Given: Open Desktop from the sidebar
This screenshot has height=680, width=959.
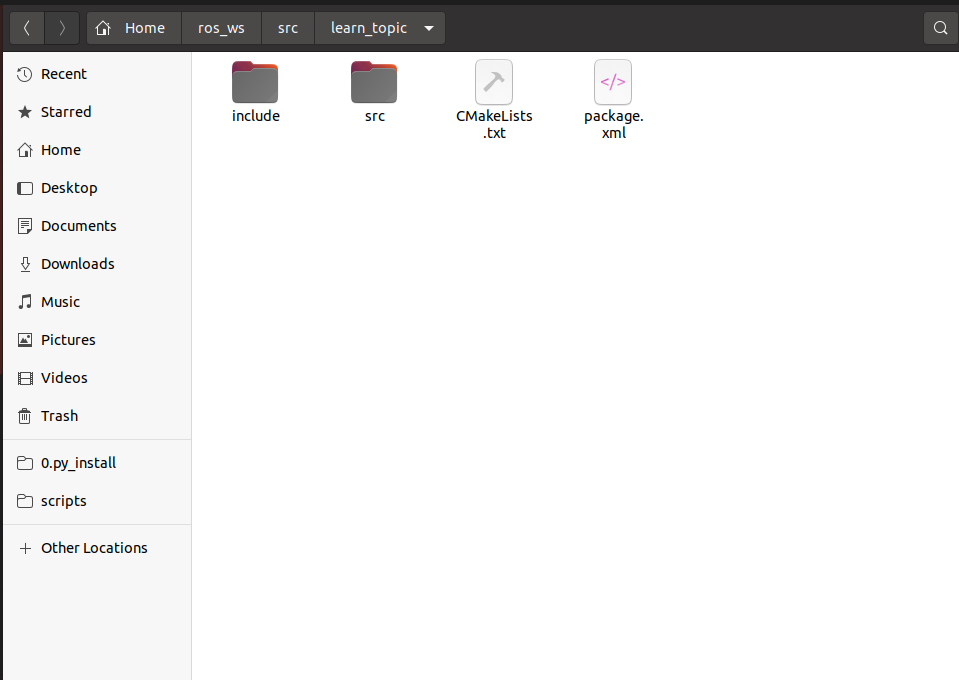Looking at the screenshot, I should (x=97, y=188).
